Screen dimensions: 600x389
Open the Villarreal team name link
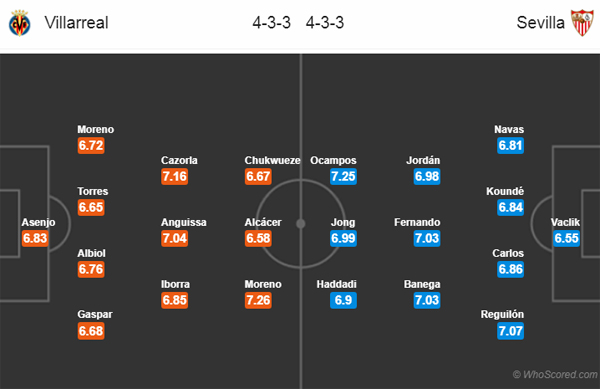(x=77, y=23)
